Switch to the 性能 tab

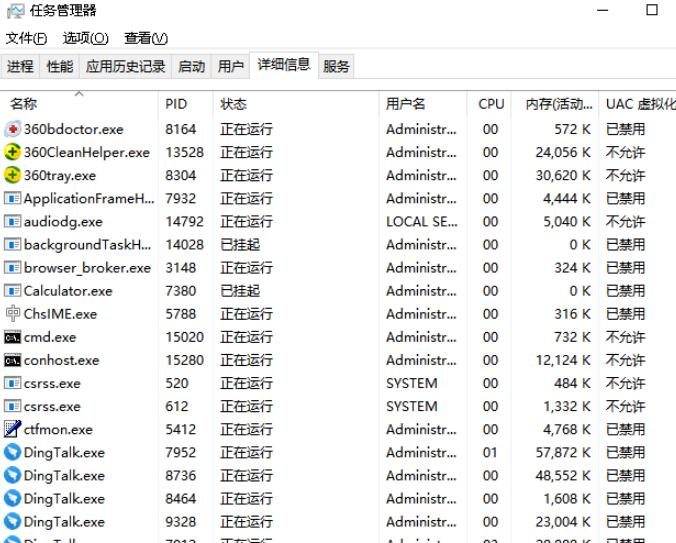pos(59,66)
